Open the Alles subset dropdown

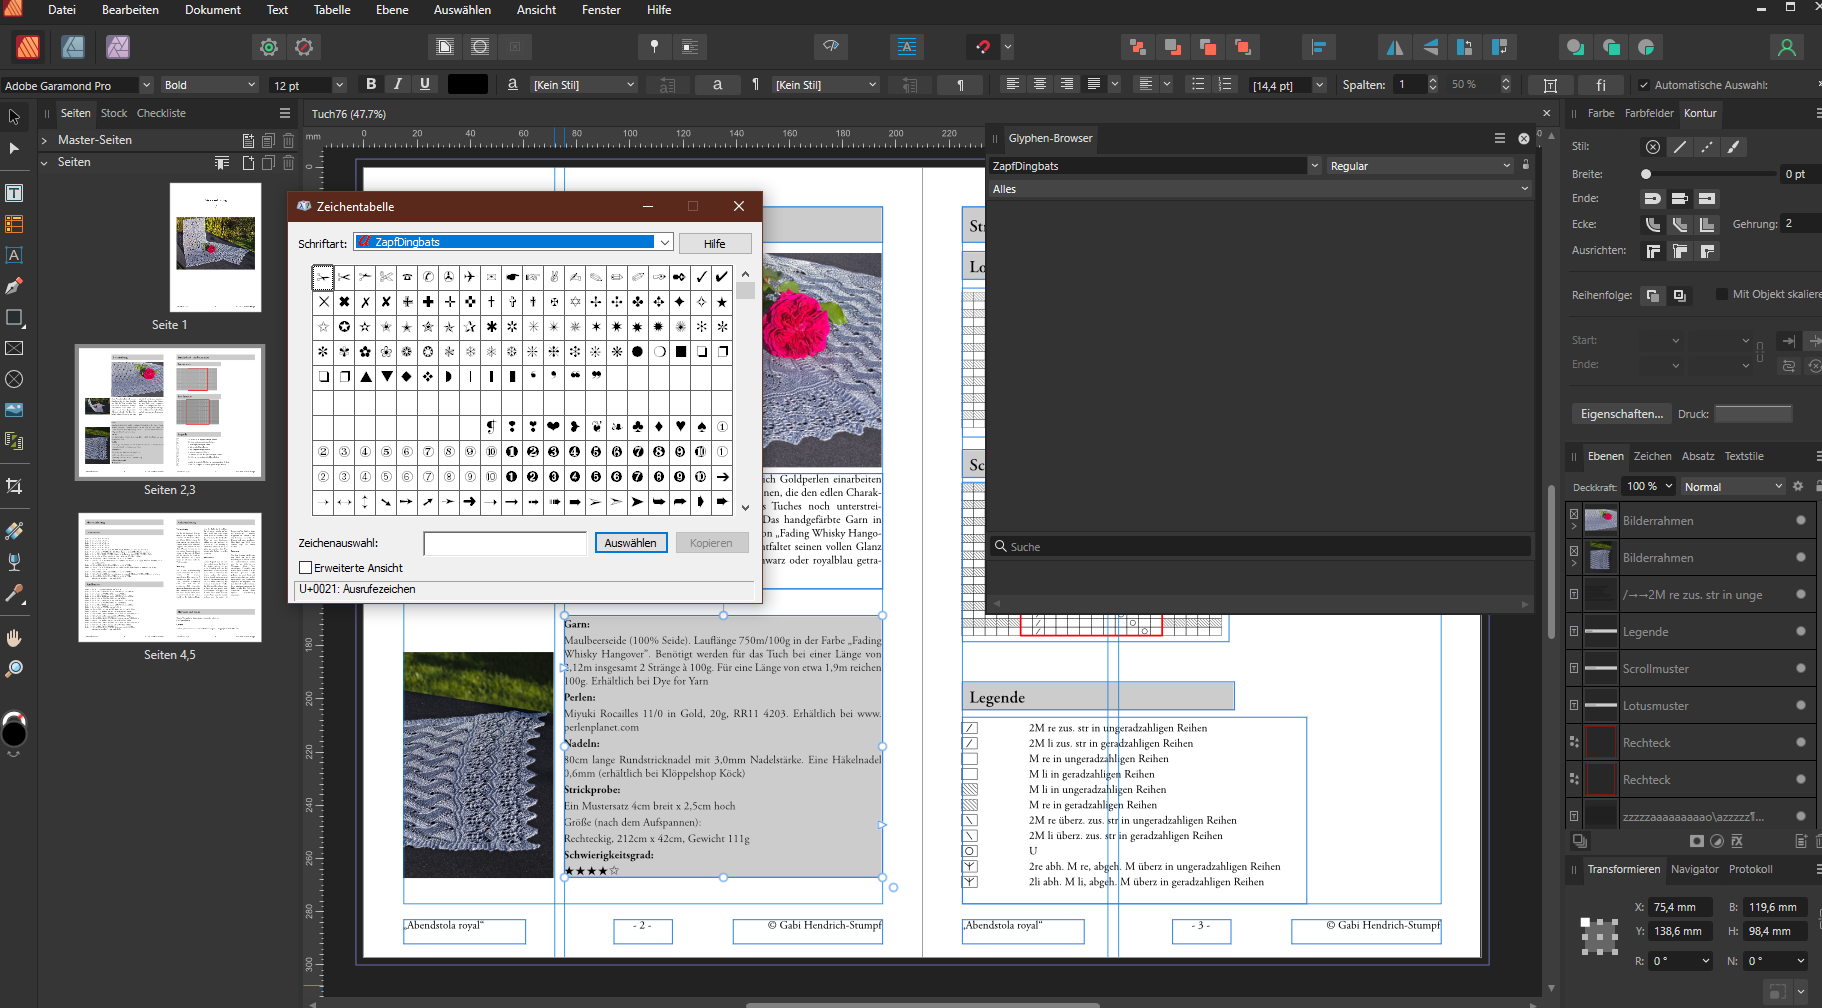click(1260, 189)
